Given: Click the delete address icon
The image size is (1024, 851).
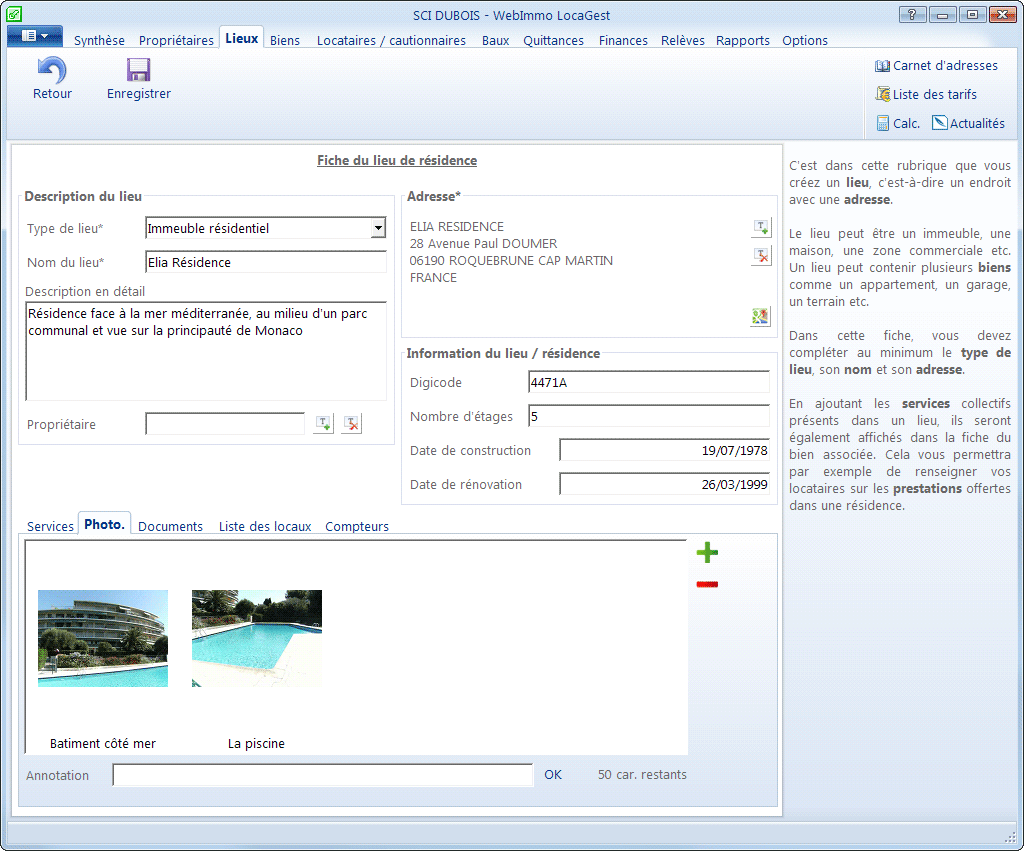Looking at the screenshot, I should pyautogui.click(x=761, y=256).
